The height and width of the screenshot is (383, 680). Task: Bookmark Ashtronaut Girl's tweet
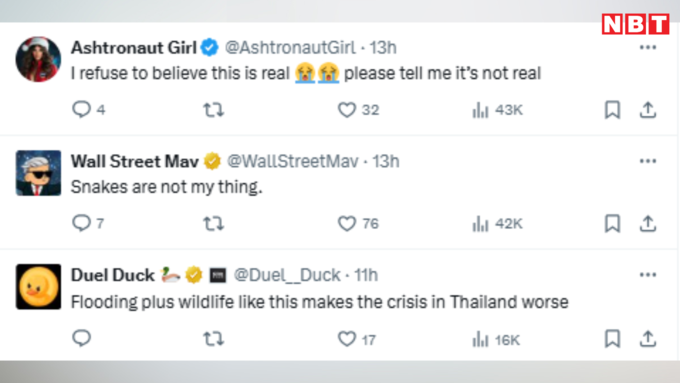(612, 110)
